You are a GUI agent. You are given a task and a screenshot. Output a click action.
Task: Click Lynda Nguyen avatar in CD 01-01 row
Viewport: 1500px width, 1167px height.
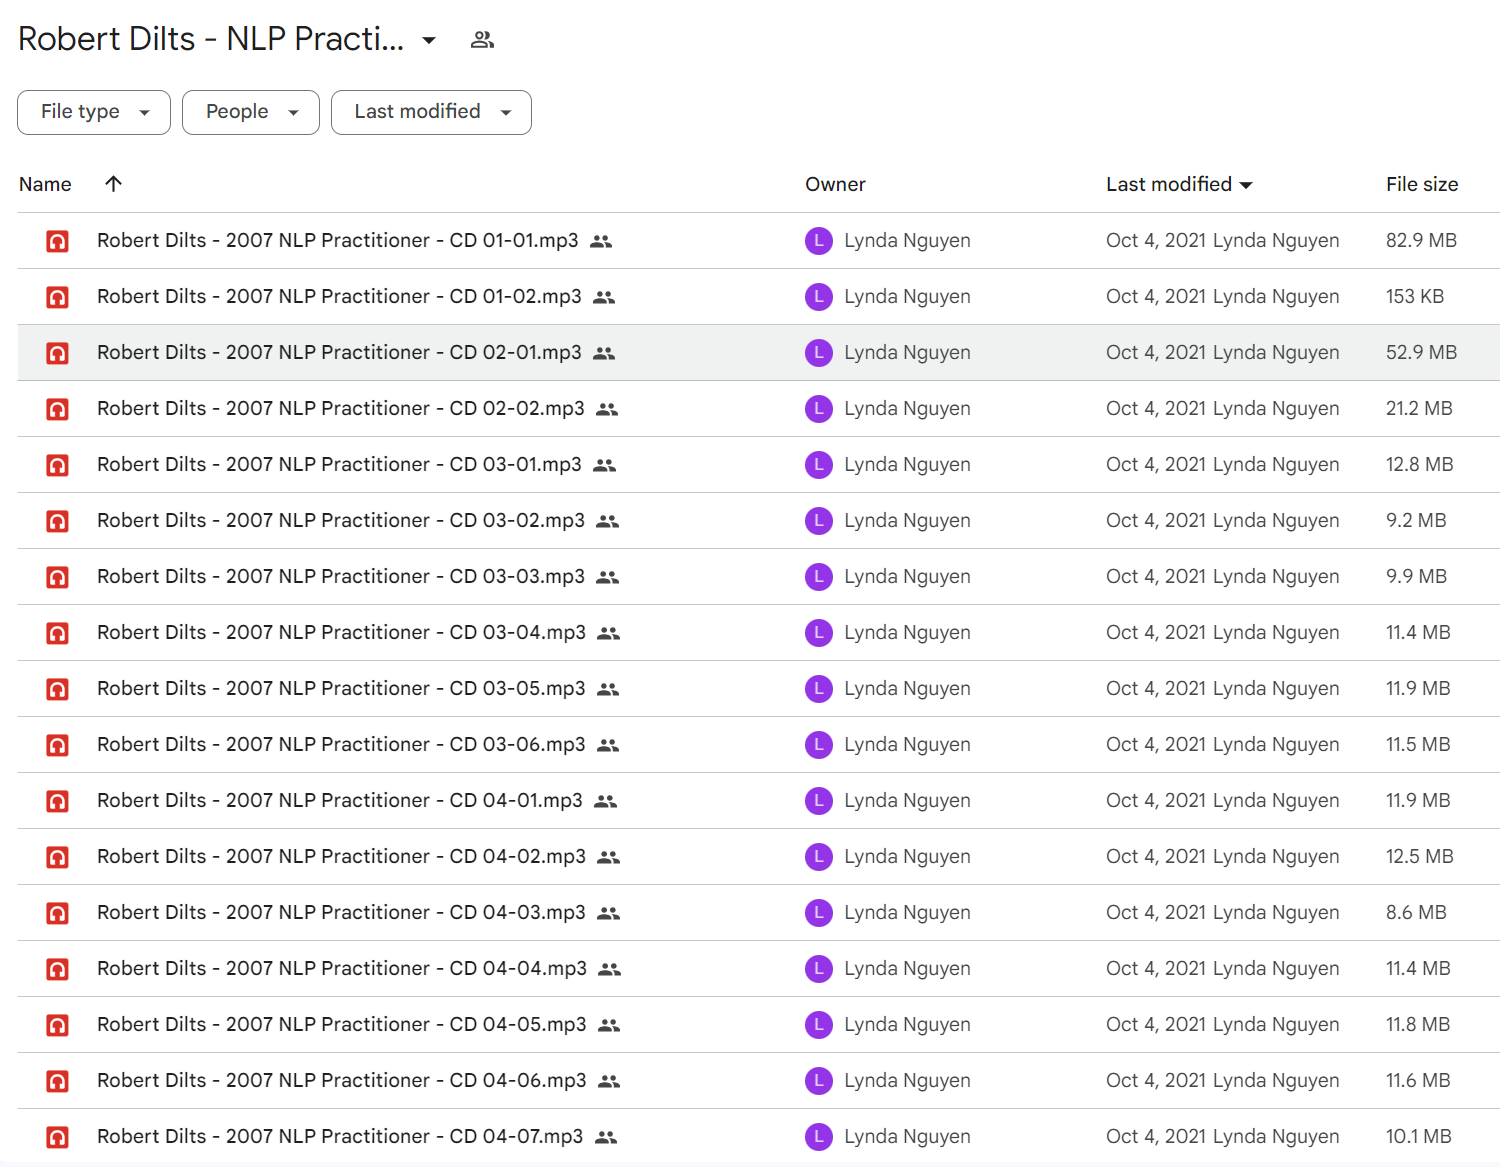click(819, 241)
